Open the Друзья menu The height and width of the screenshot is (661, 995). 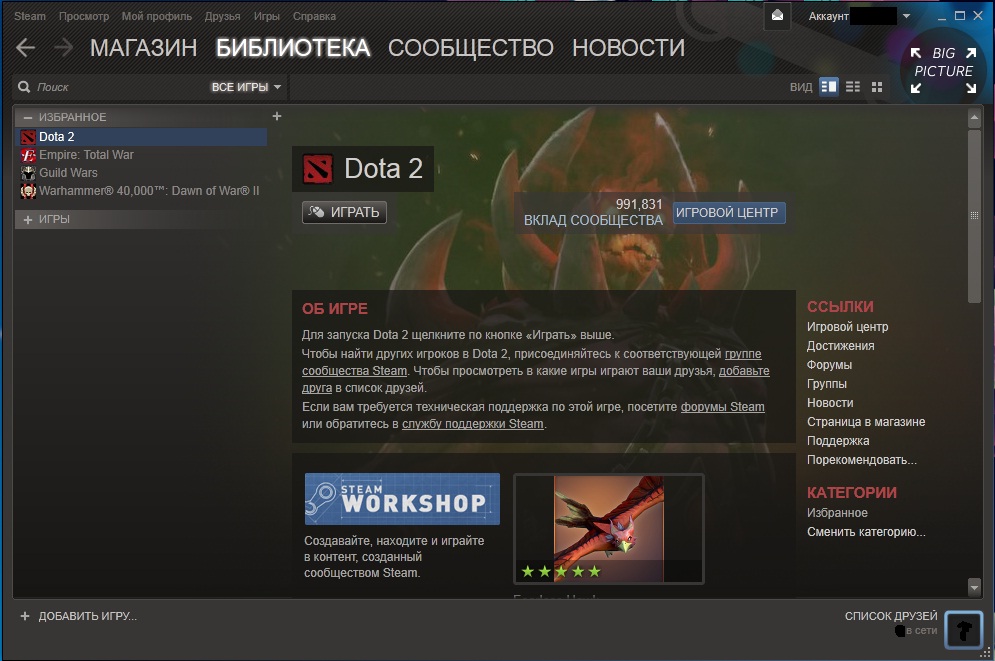pyautogui.click(x=222, y=16)
